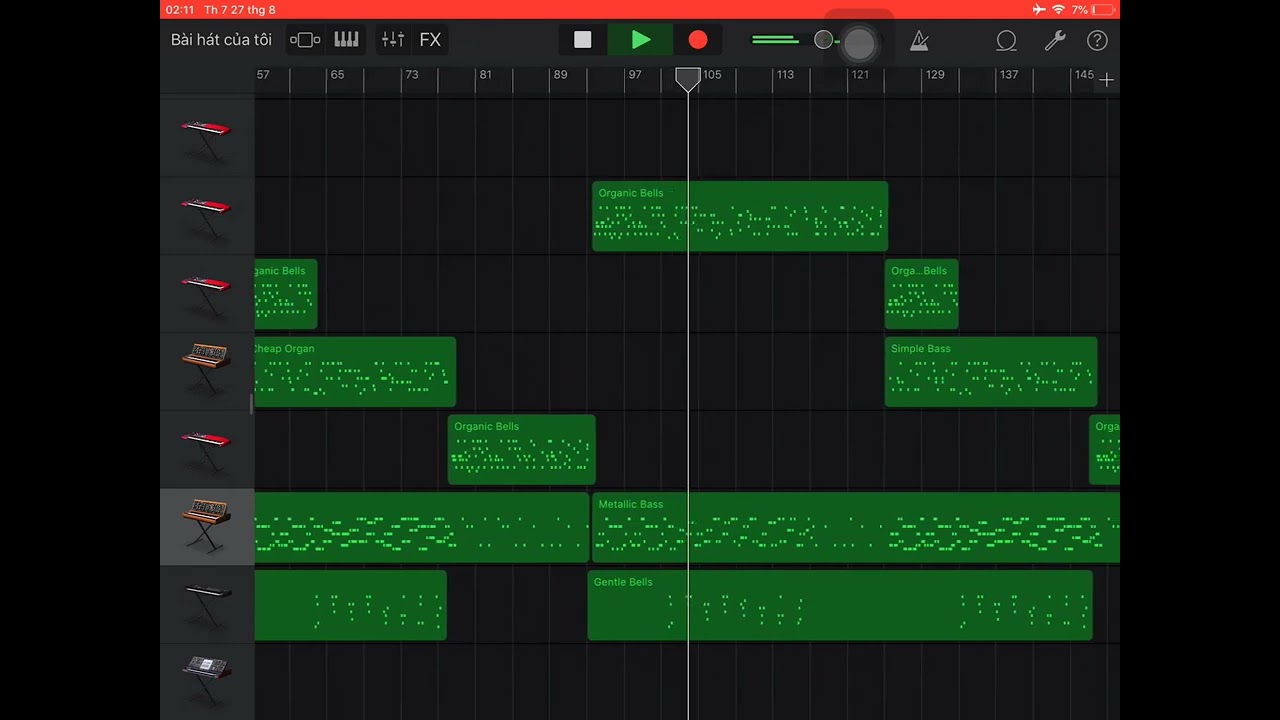Tap bar 129 on the ruler
The image size is (1280, 720).
coord(935,75)
